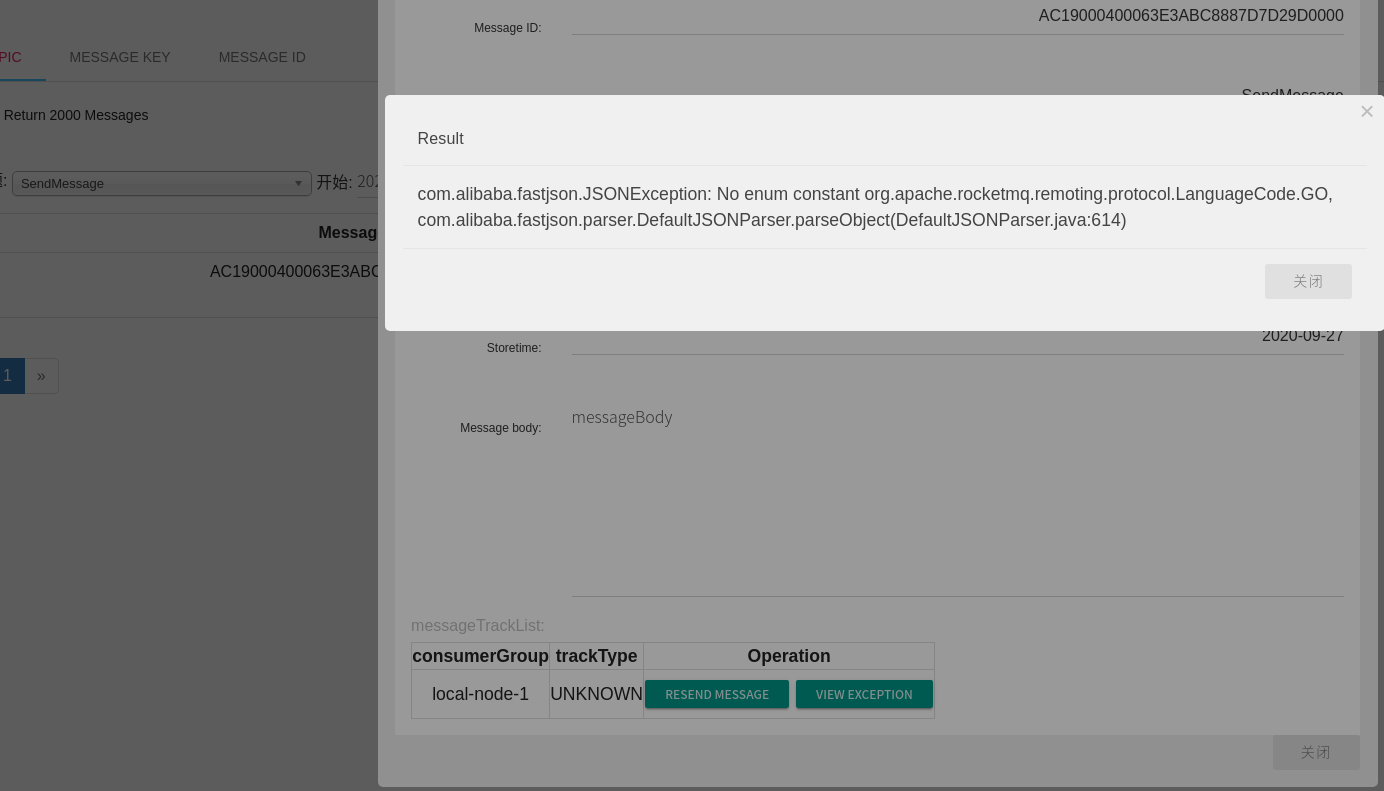Image resolution: width=1384 pixels, height=791 pixels.
Task: Click the Operation column header
Action: (789, 656)
